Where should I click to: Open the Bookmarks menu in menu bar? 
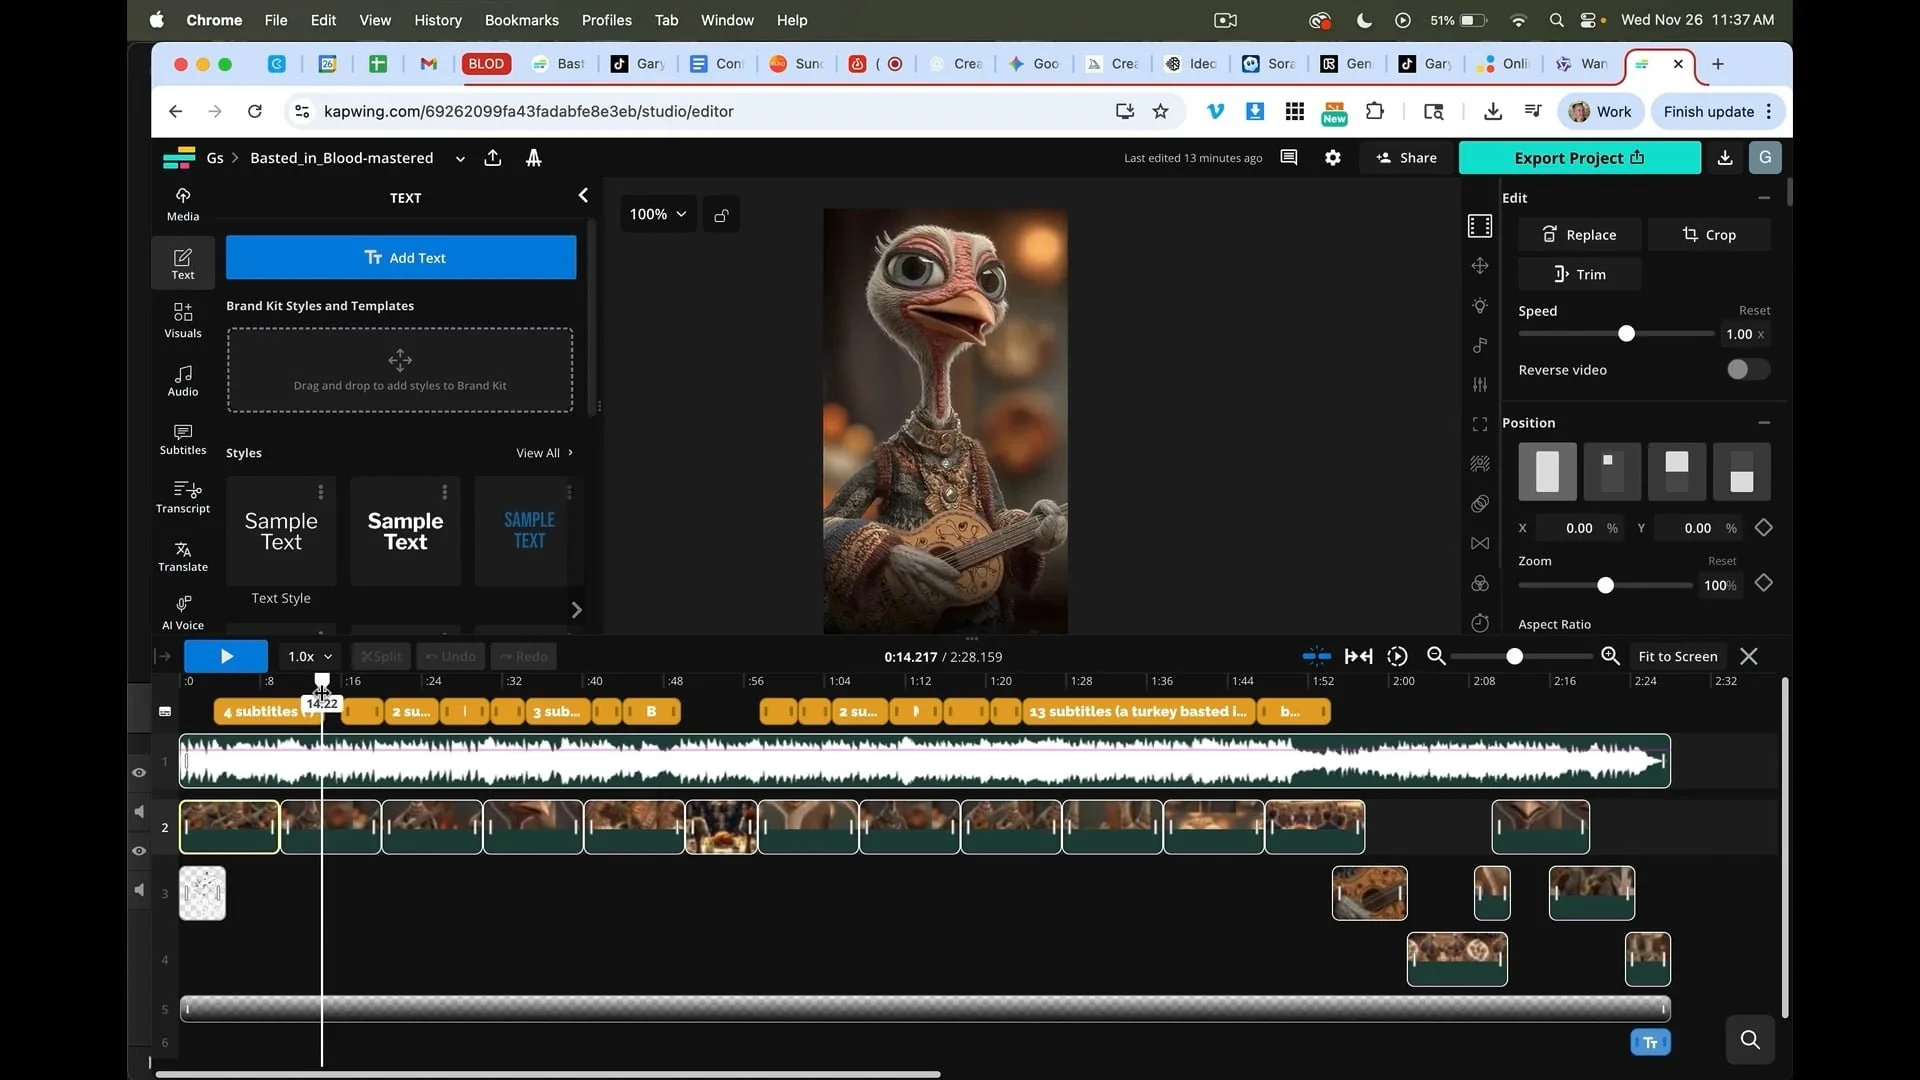(x=521, y=20)
